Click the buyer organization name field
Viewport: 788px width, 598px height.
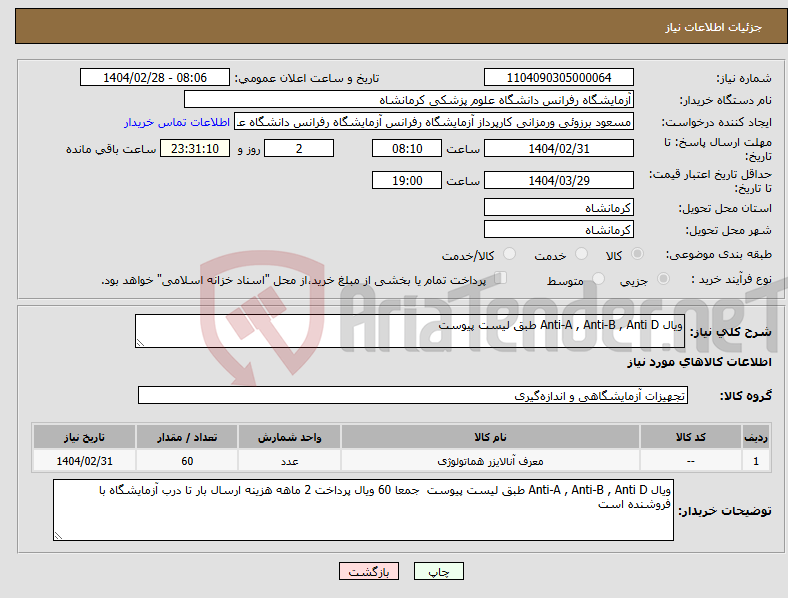click(408, 99)
